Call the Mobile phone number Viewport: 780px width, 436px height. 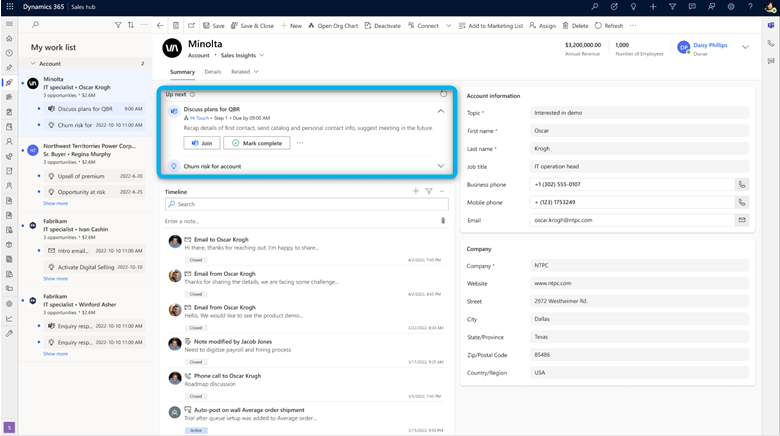(x=741, y=203)
